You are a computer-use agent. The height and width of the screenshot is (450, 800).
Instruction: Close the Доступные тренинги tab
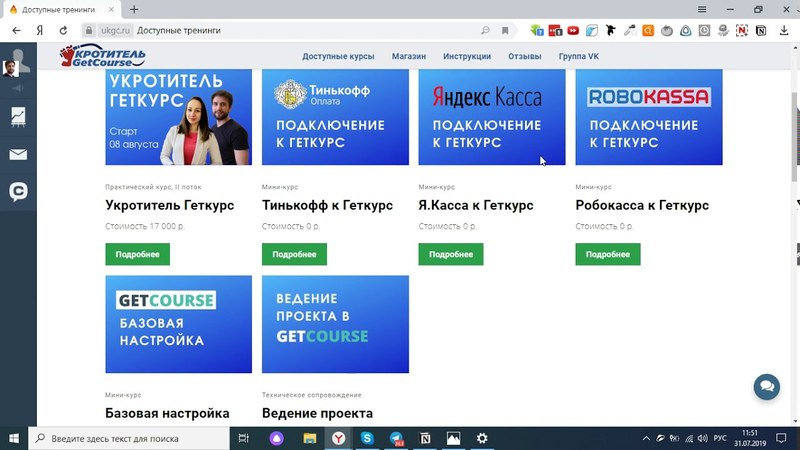[111, 9]
